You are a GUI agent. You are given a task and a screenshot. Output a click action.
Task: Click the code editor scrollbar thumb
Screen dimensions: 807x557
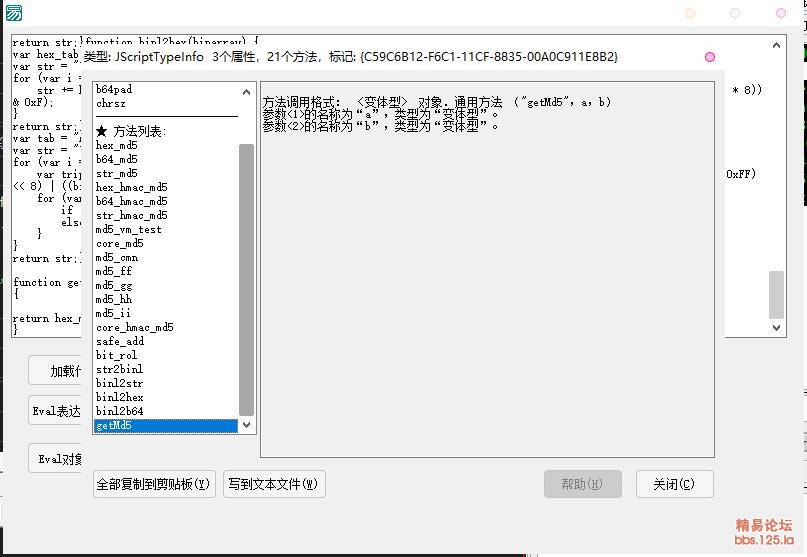point(777,294)
